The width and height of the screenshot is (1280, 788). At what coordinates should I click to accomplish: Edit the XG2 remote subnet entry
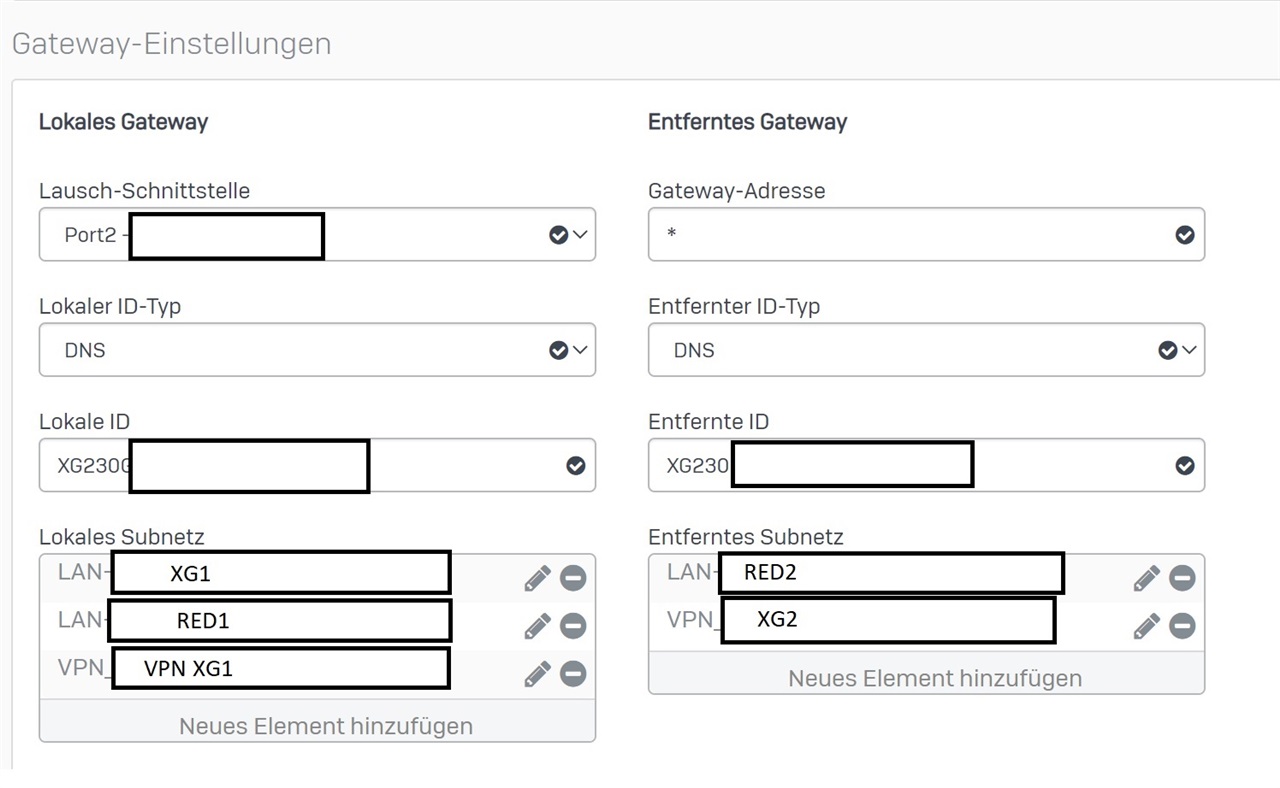coord(1146,626)
